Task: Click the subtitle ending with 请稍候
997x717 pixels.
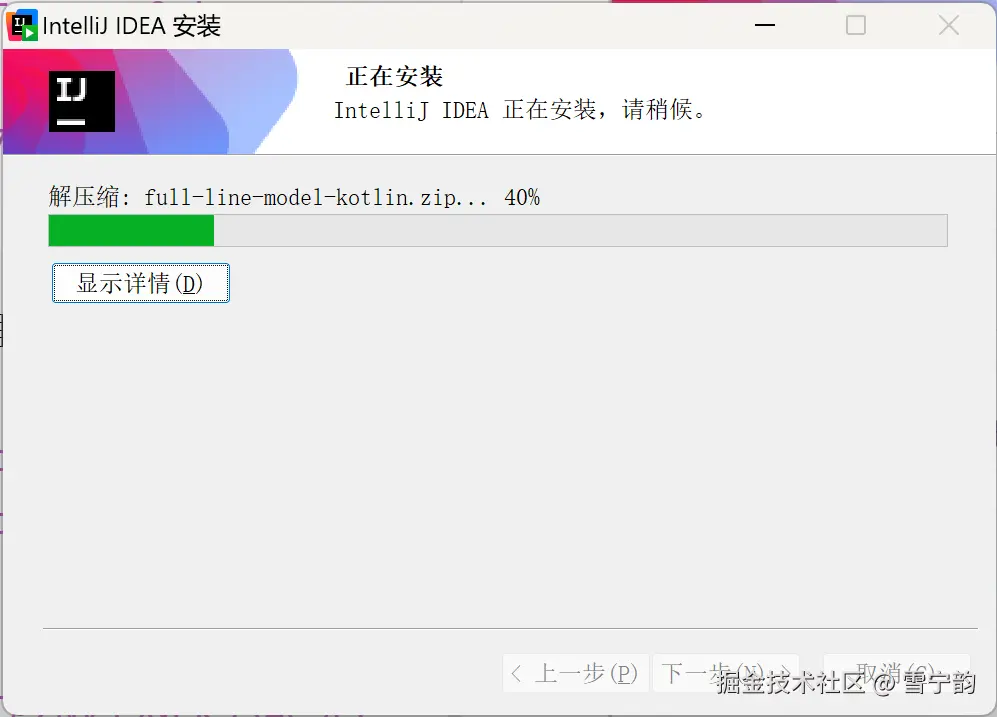Action: tap(520, 110)
